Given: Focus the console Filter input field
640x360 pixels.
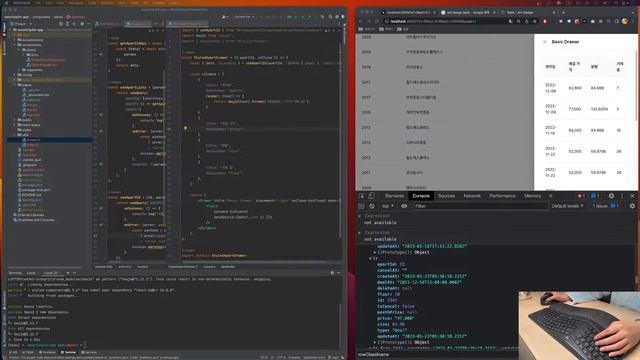Looking at the screenshot, I should pyautogui.click(x=480, y=206).
